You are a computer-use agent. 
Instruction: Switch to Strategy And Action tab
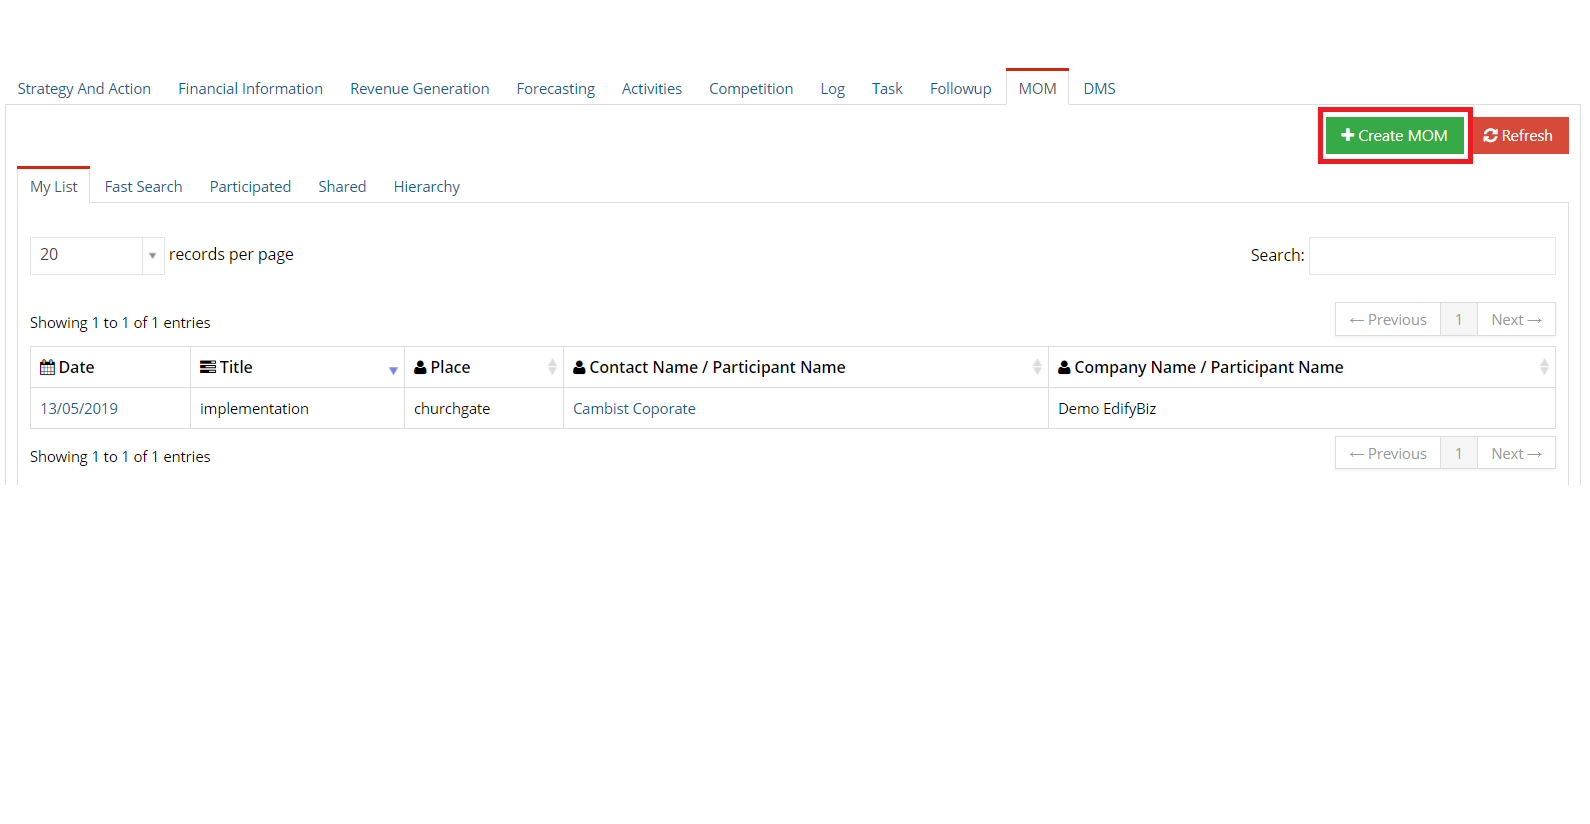(84, 89)
